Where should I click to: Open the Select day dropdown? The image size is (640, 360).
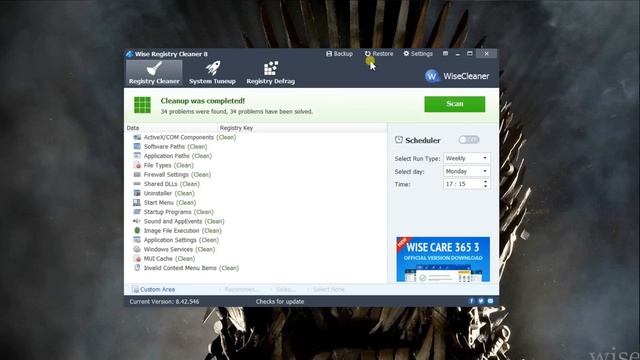[467, 171]
